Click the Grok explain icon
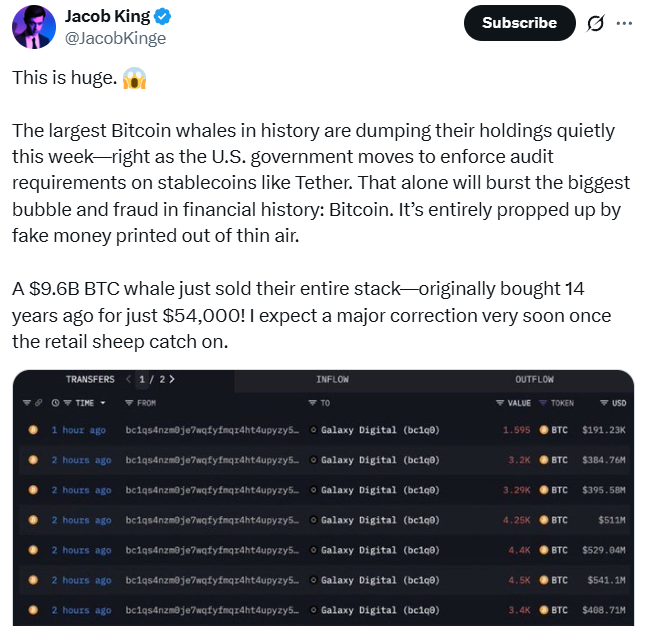The image size is (646, 626). point(595,23)
